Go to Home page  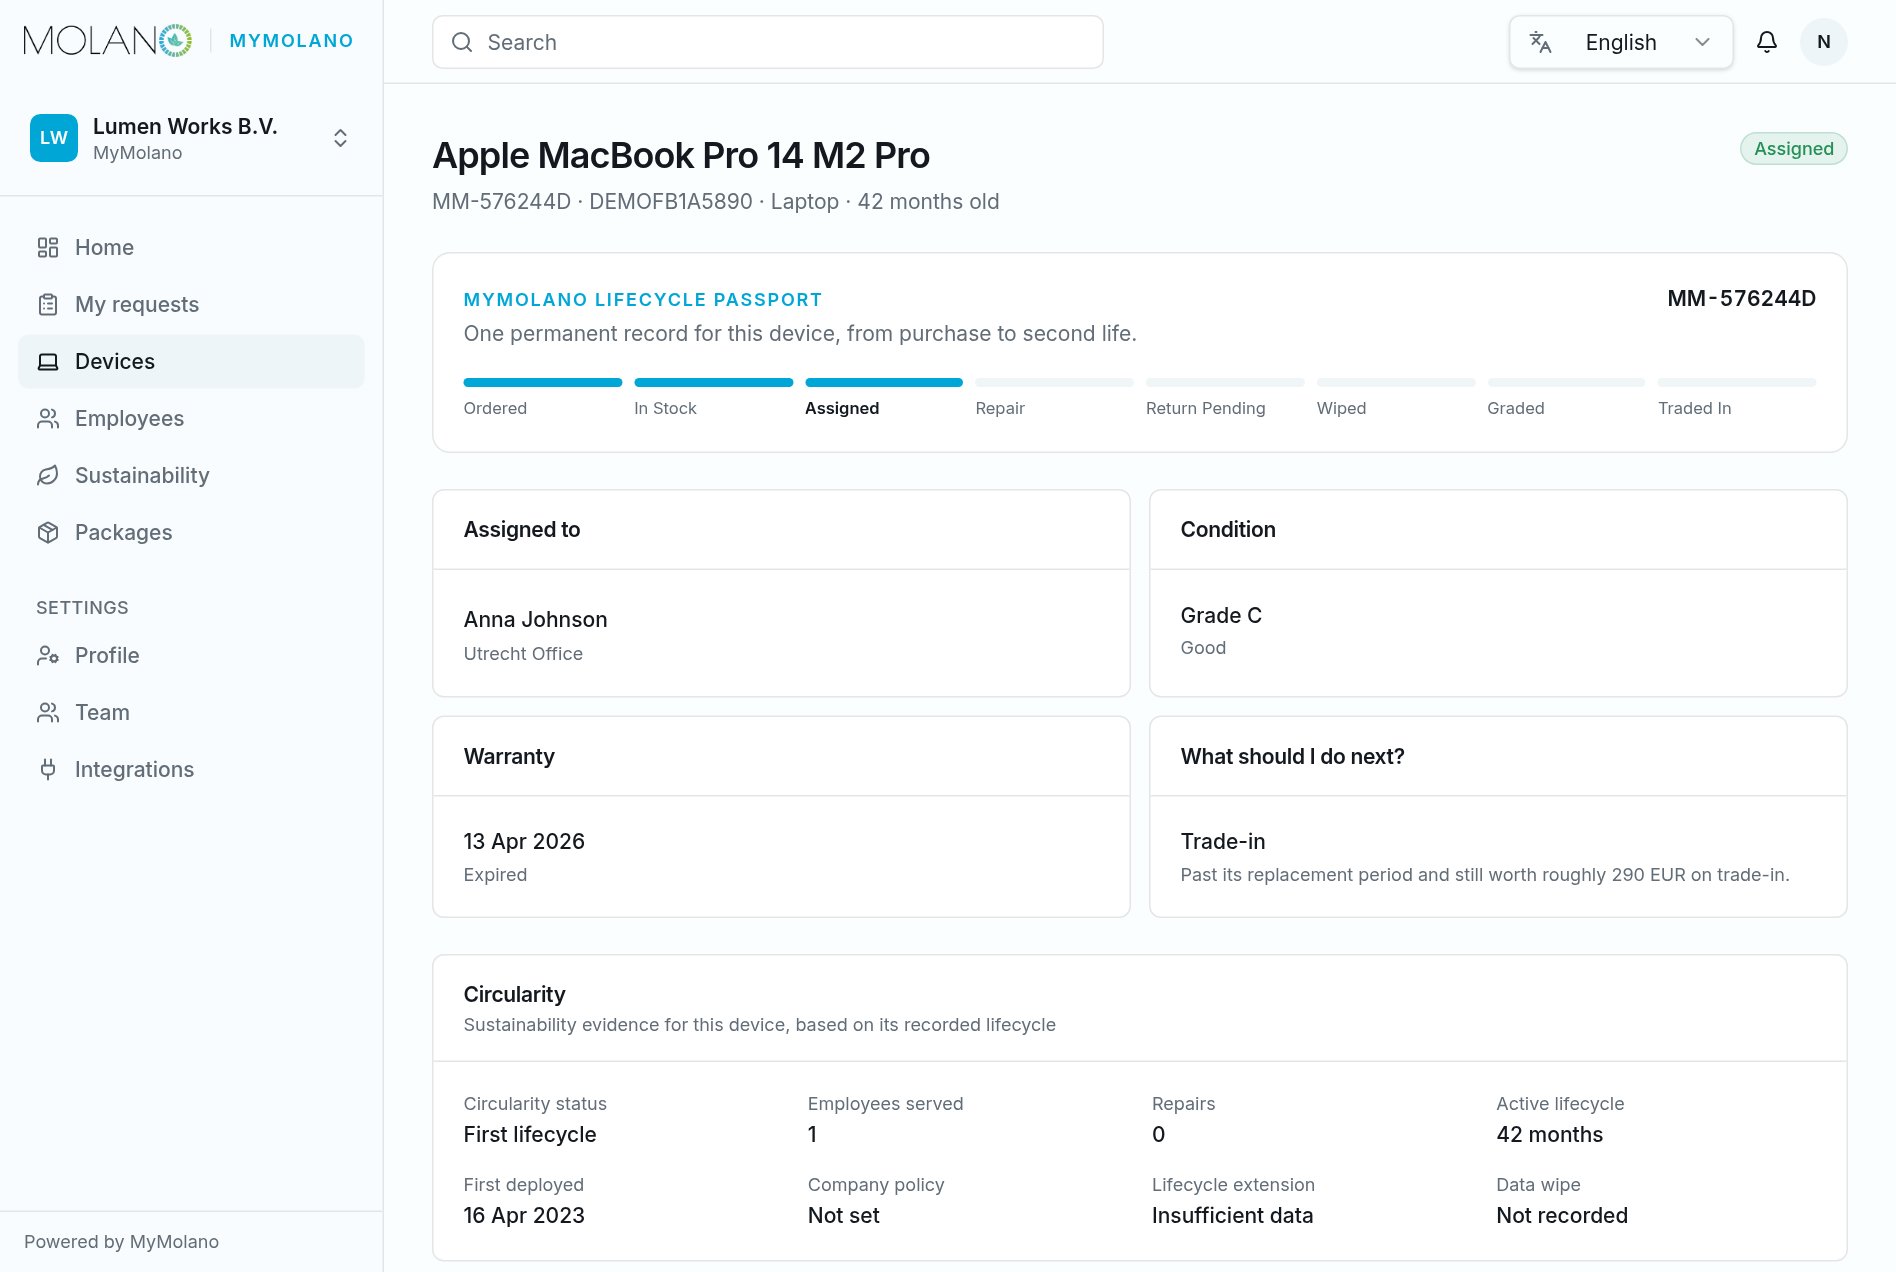[191, 247]
